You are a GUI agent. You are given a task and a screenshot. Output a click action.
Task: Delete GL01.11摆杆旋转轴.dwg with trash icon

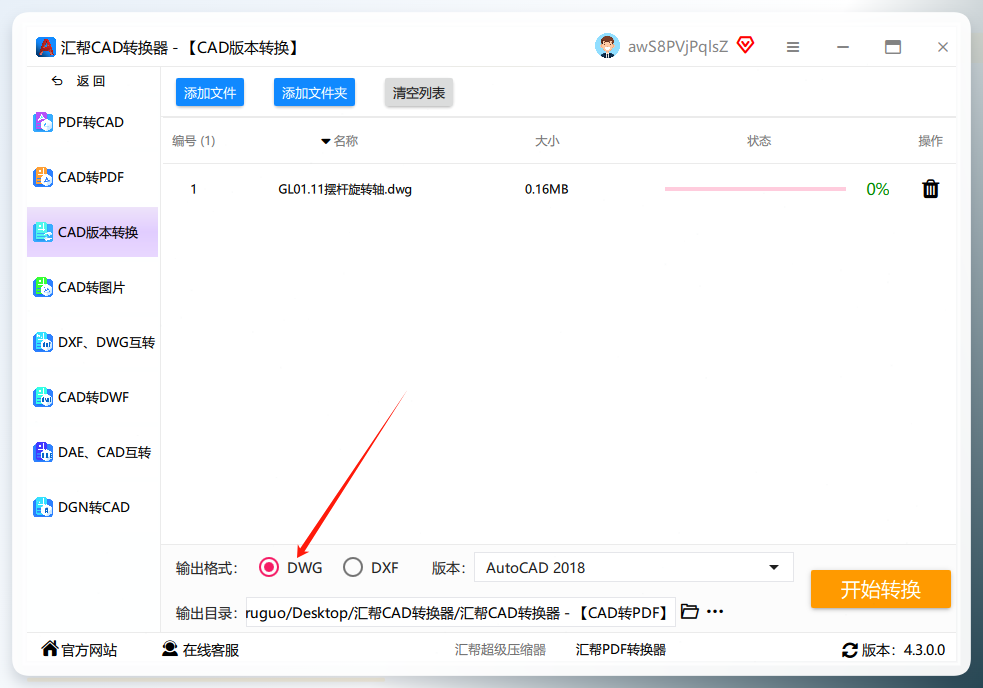pyautogui.click(x=930, y=189)
